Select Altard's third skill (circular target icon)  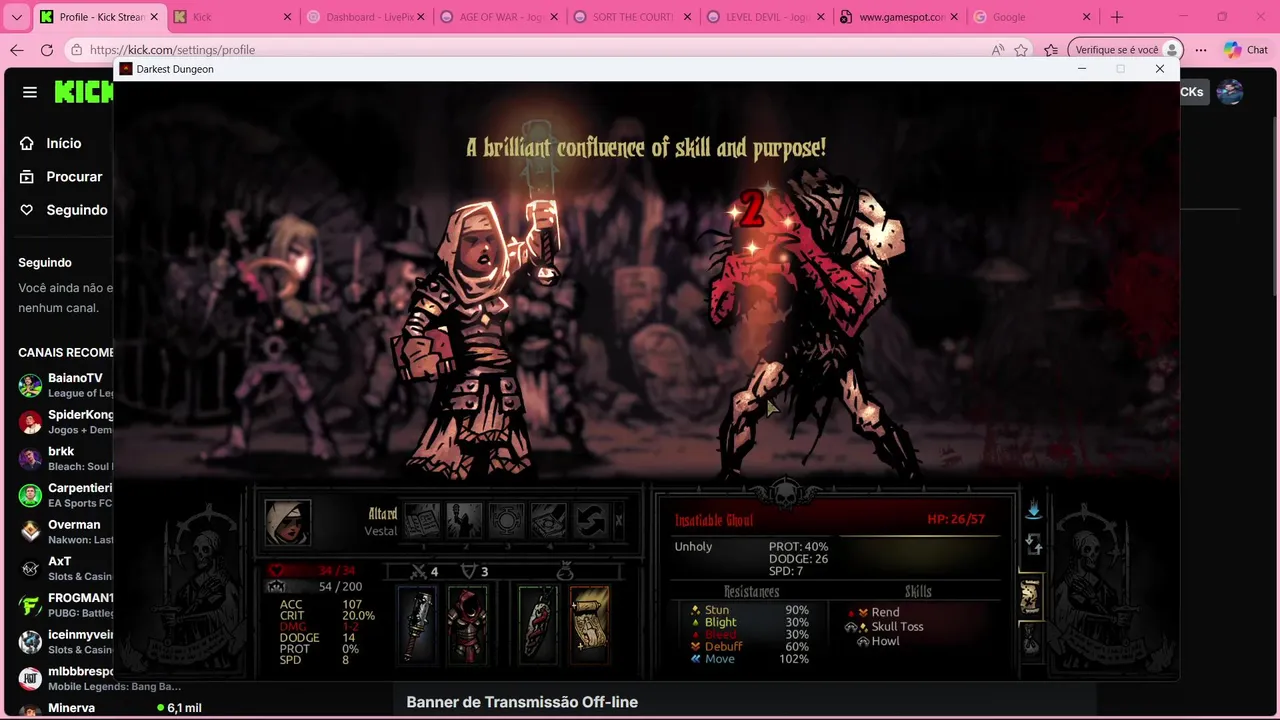[x=506, y=520]
